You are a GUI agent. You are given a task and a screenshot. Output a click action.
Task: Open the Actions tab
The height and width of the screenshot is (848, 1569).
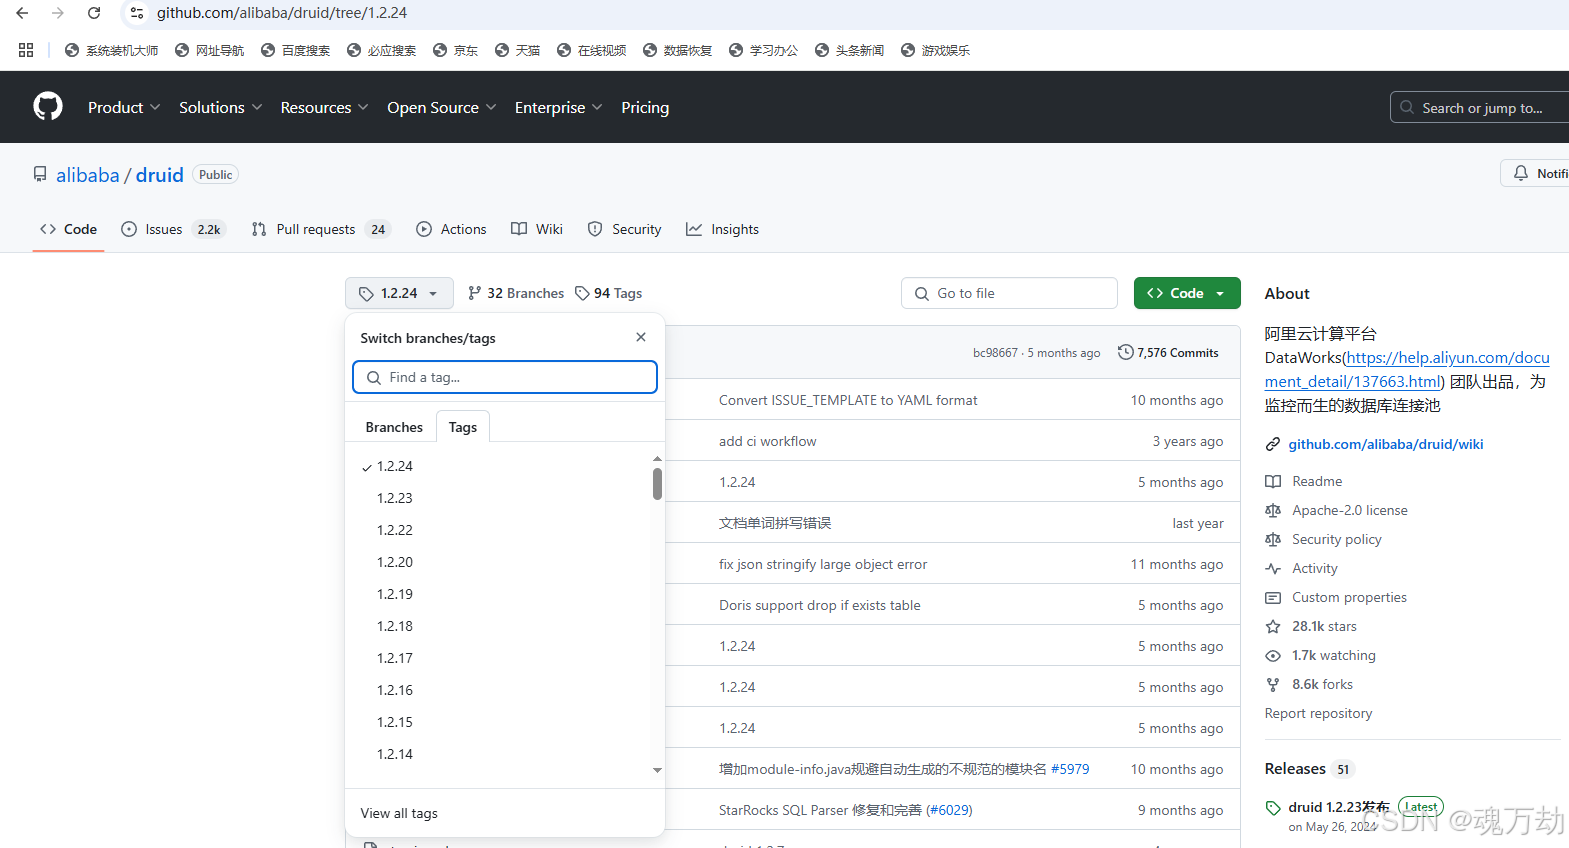pos(451,229)
